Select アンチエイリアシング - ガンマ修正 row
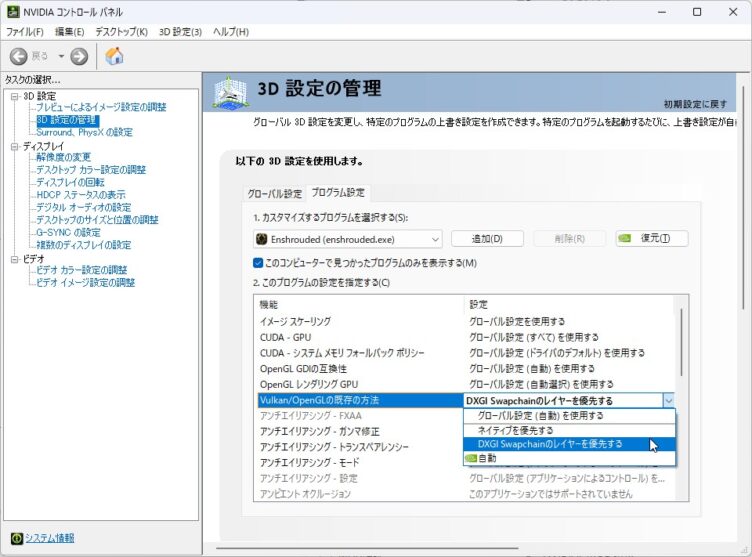Viewport: 752px width, 557px height. tap(360, 431)
